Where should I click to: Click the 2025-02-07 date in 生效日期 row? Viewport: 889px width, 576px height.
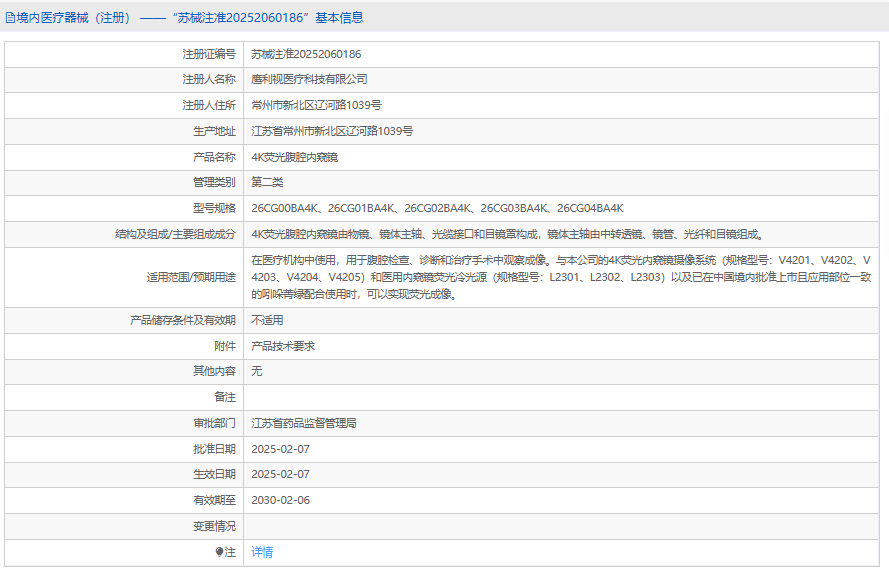tap(281, 475)
